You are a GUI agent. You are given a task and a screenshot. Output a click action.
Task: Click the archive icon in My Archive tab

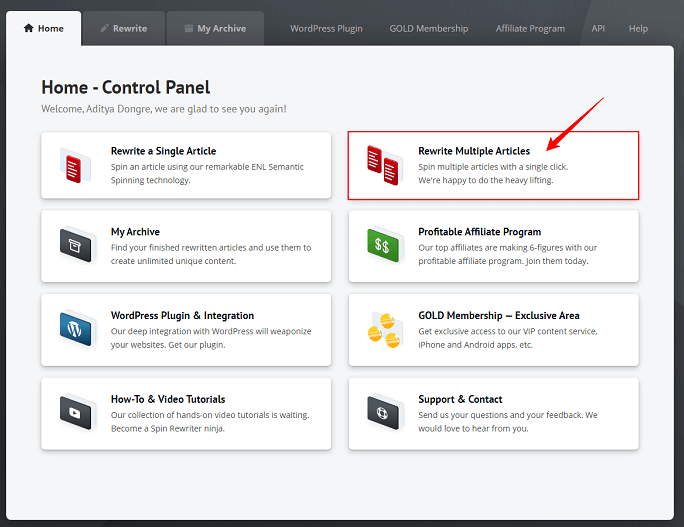click(188, 28)
